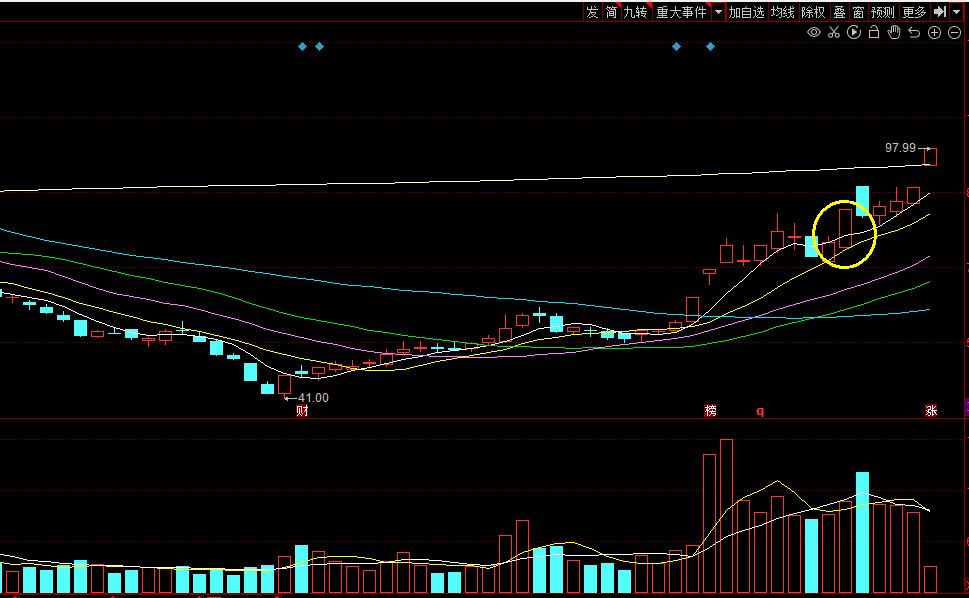Zoom in with the plus circle icon

[x=934, y=33]
